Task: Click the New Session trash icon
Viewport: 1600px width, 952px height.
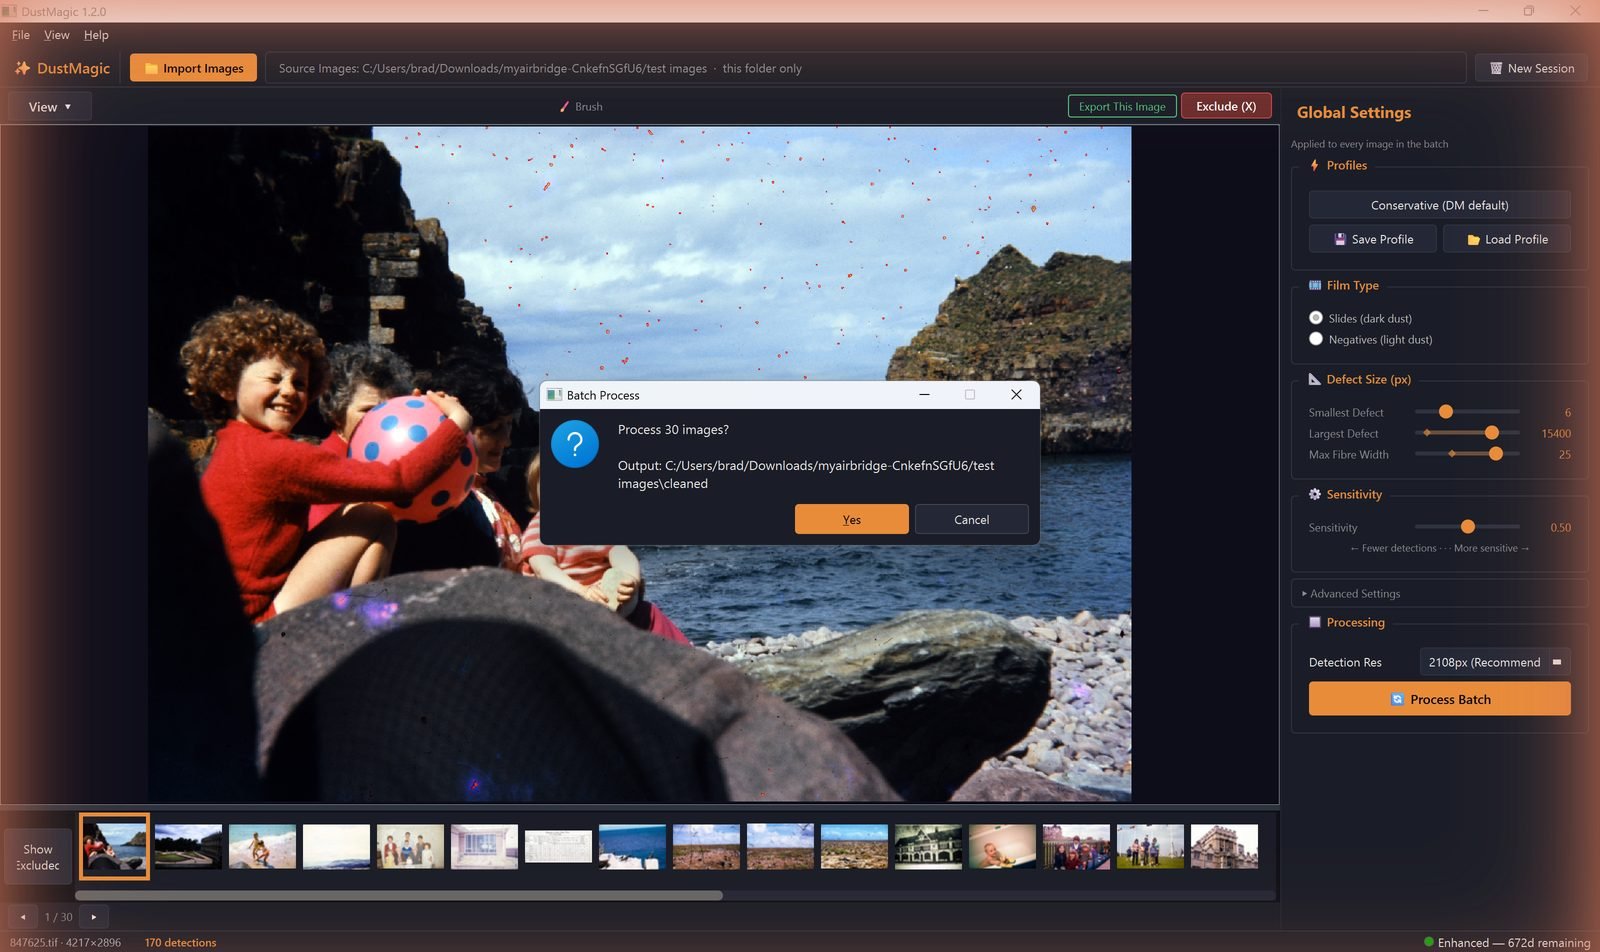Action: pyautogui.click(x=1496, y=68)
